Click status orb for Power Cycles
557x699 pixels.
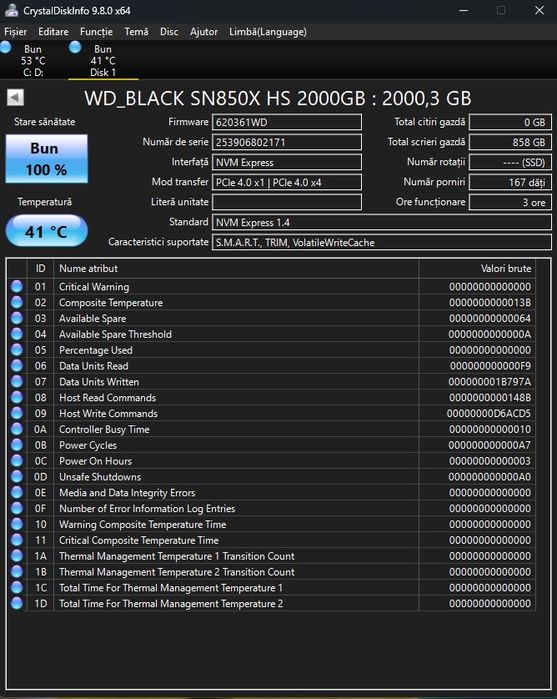point(17,445)
